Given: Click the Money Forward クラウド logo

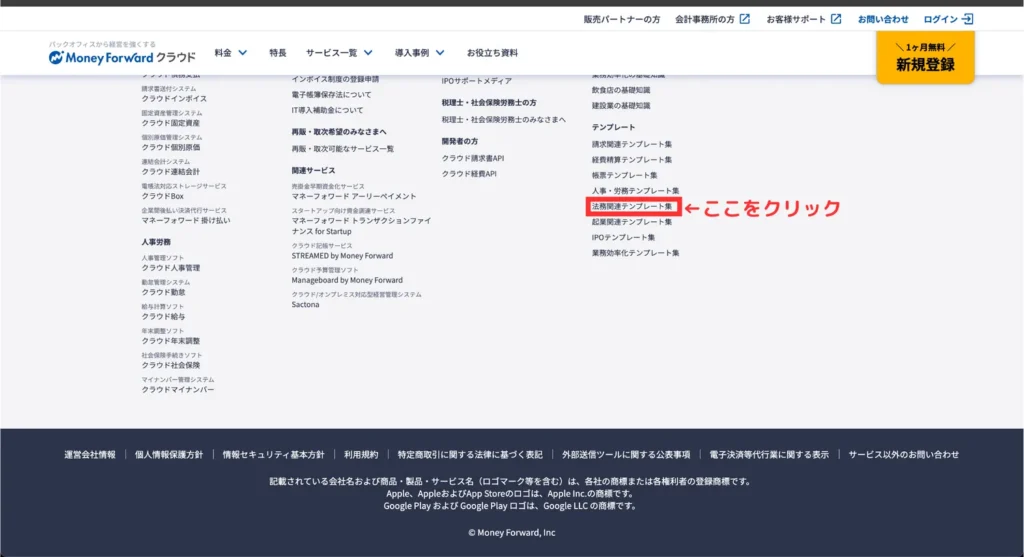Looking at the screenshot, I should (122, 56).
